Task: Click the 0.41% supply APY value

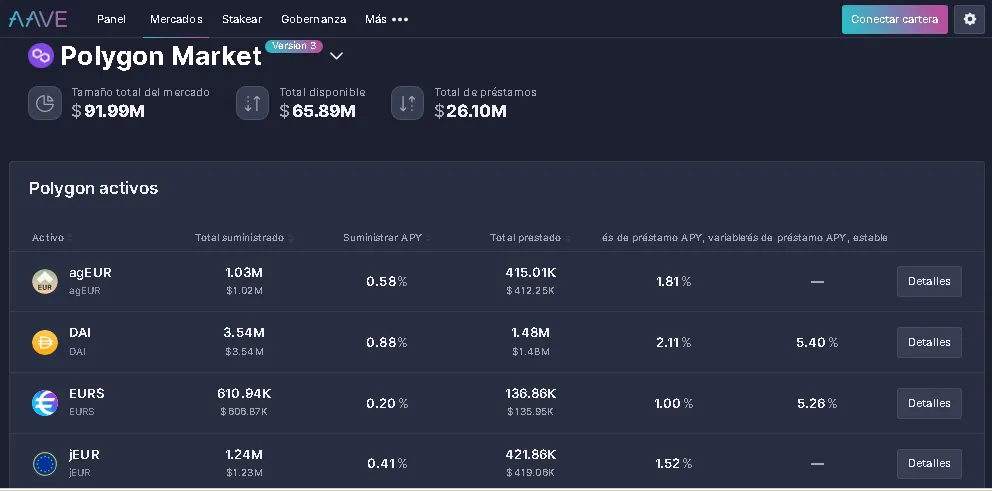Action: click(387, 464)
